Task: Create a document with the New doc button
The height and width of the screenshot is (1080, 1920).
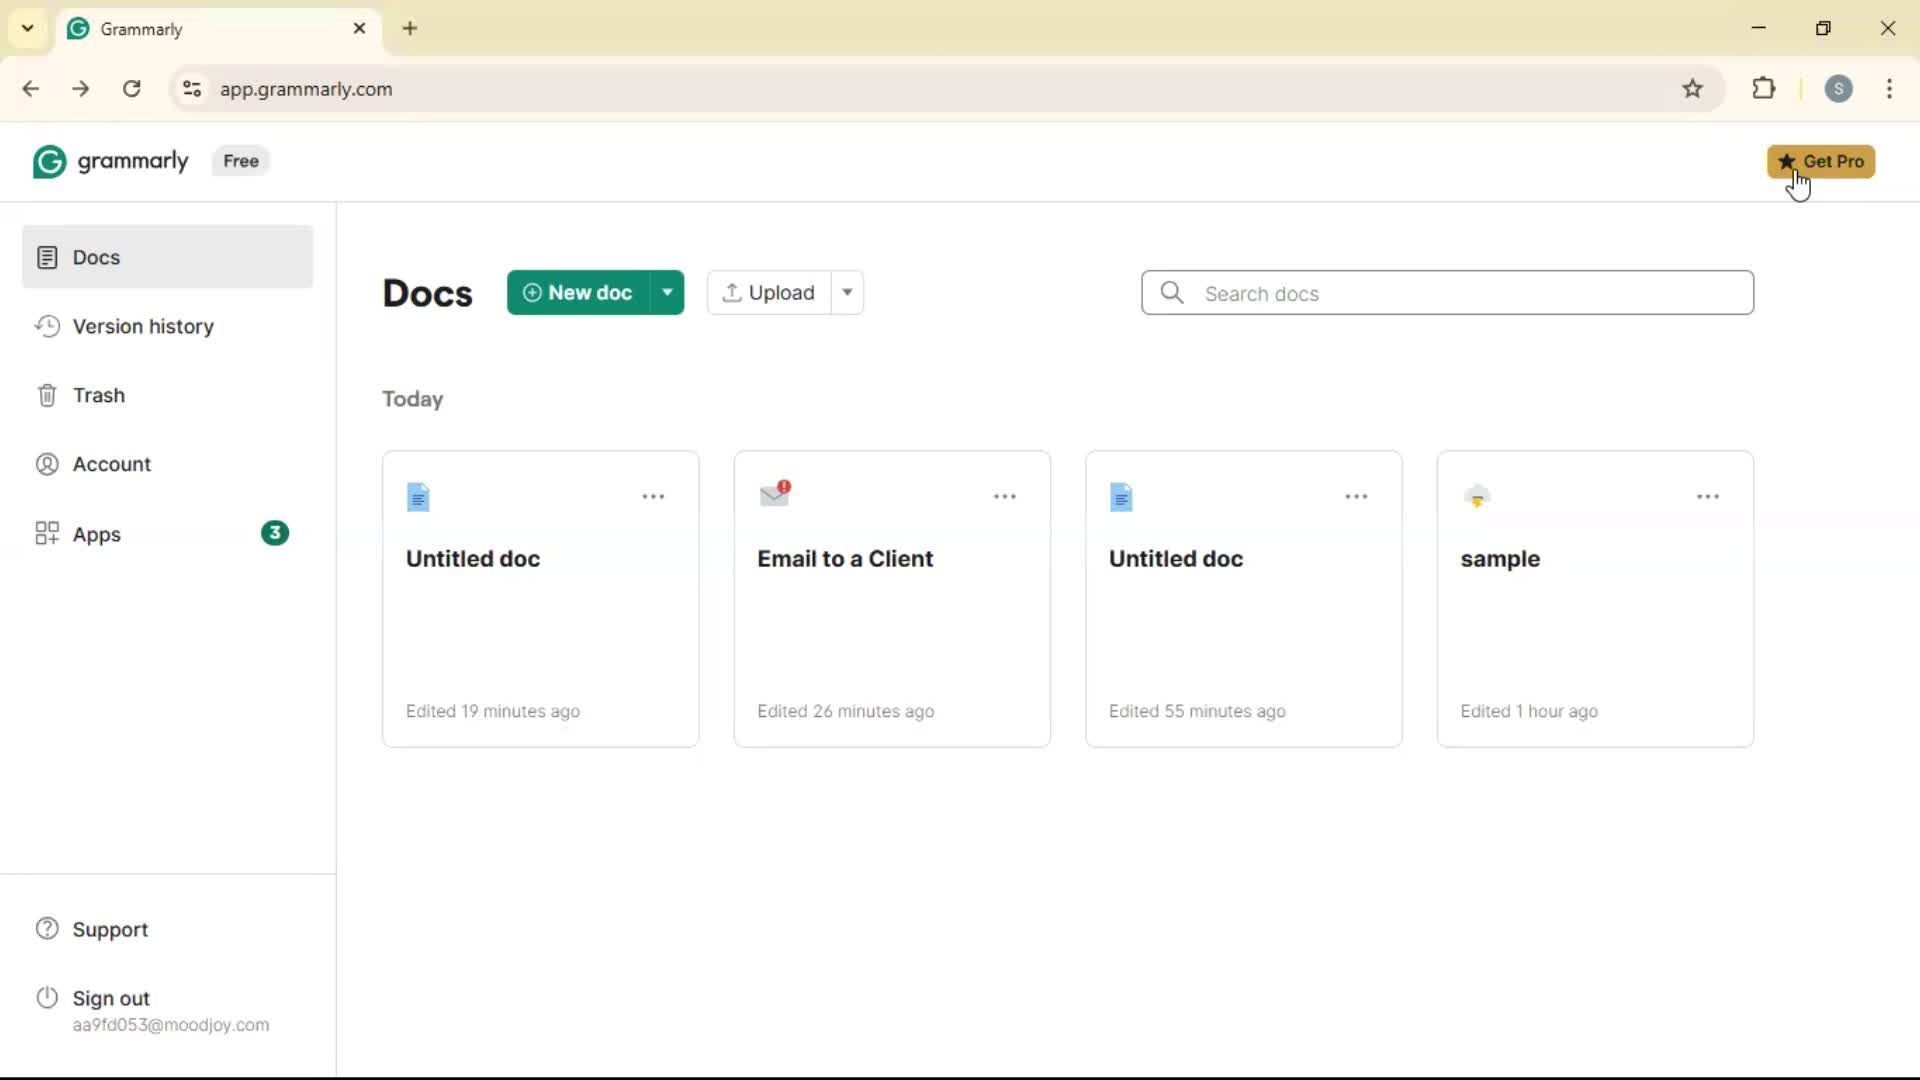Action: pyautogui.click(x=578, y=293)
